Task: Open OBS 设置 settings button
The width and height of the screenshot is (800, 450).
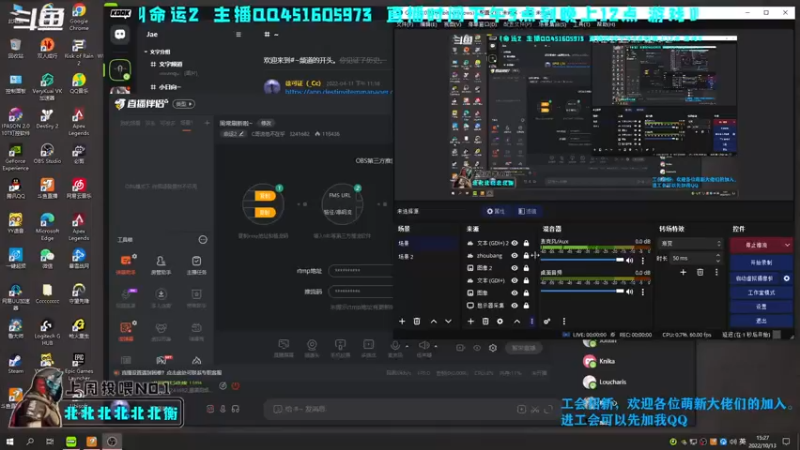Action: coord(761,307)
